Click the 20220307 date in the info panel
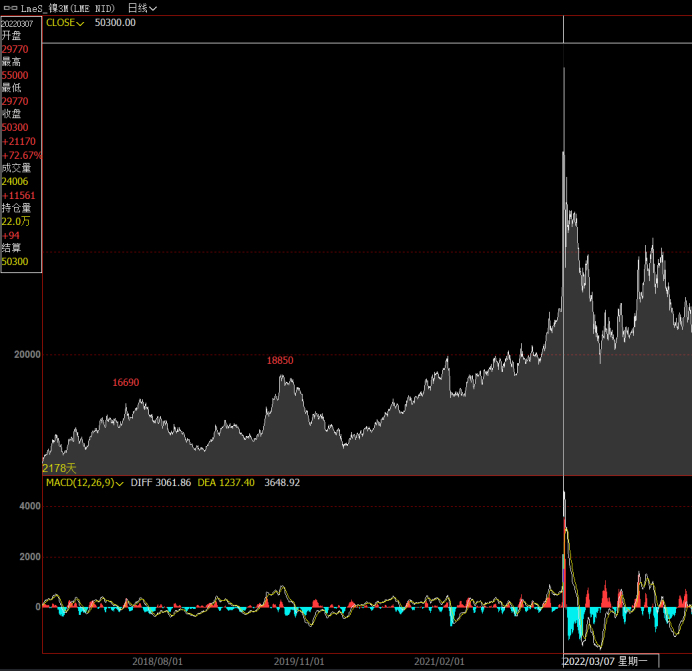Viewport: 692px width, 671px height. click(17, 23)
